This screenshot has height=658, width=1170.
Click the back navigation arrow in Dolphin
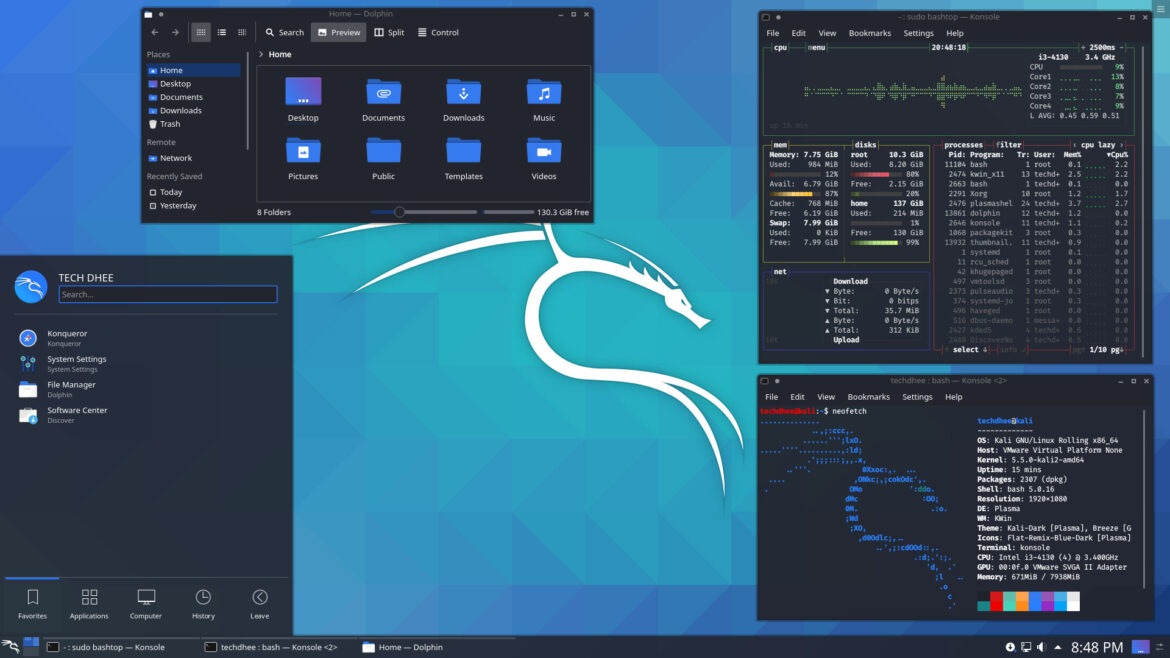(155, 32)
